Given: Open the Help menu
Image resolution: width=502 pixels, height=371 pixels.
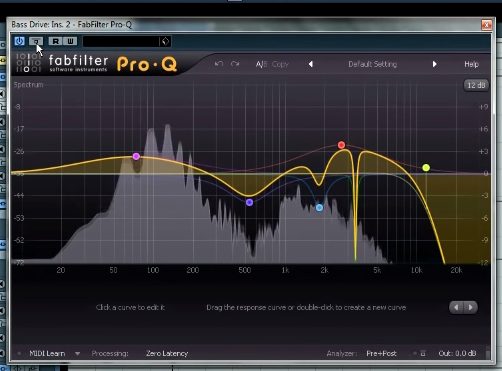Looking at the screenshot, I should click(471, 64).
